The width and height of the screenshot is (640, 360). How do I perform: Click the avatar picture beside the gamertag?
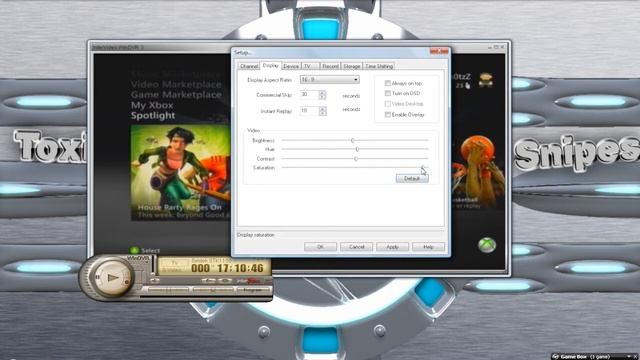pos(485,80)
